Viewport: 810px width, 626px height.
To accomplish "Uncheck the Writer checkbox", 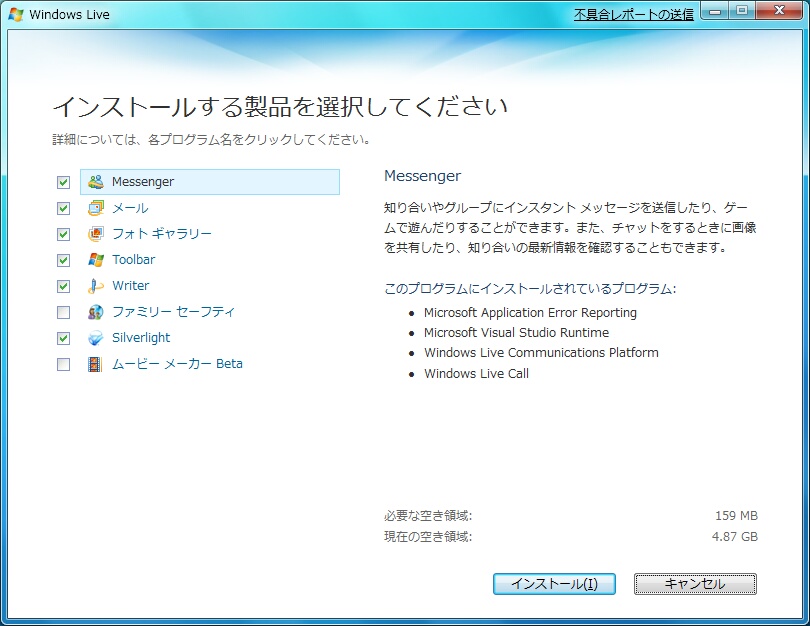I will (x=63, y=286).
